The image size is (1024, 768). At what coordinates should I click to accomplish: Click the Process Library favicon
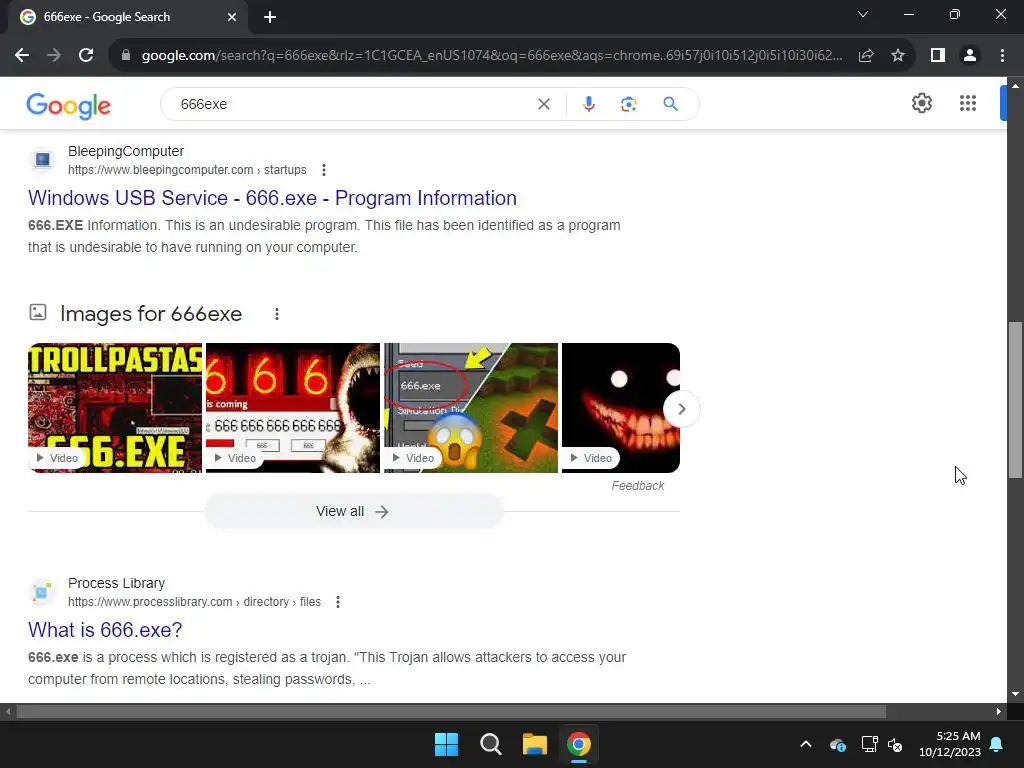[x=42, y=591]
